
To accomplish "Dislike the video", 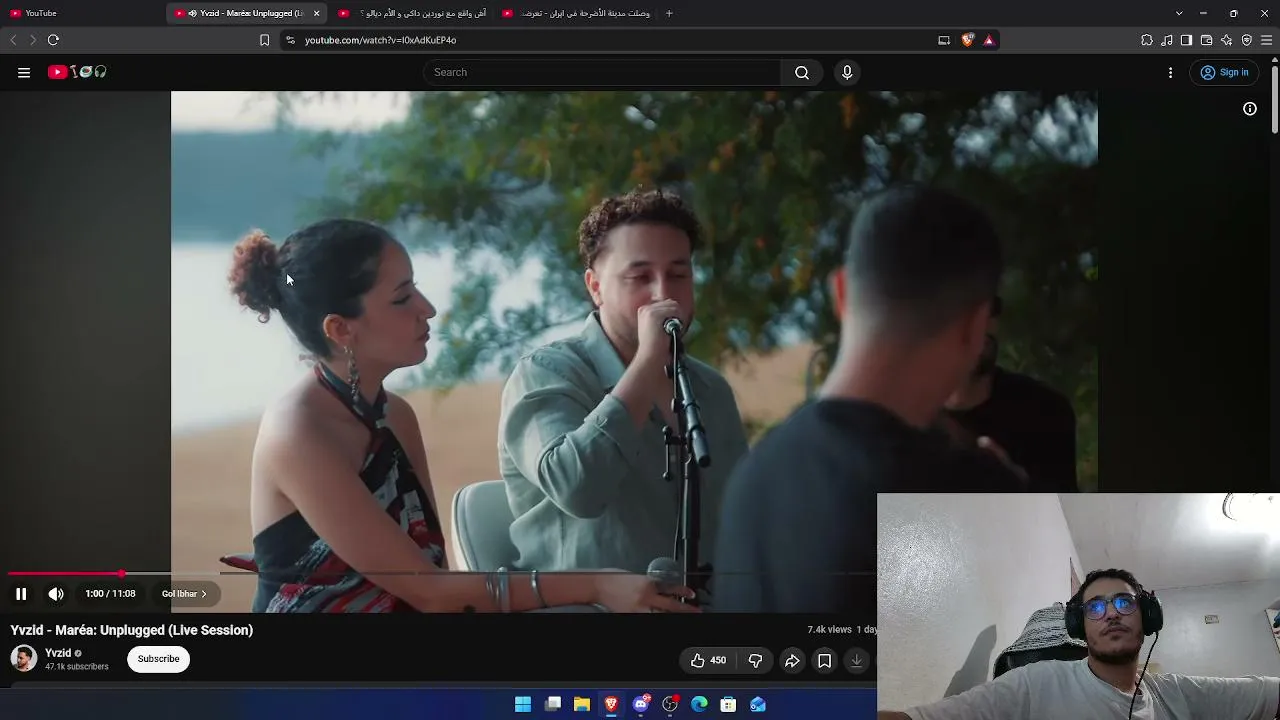I will click(x=755, y=660).
